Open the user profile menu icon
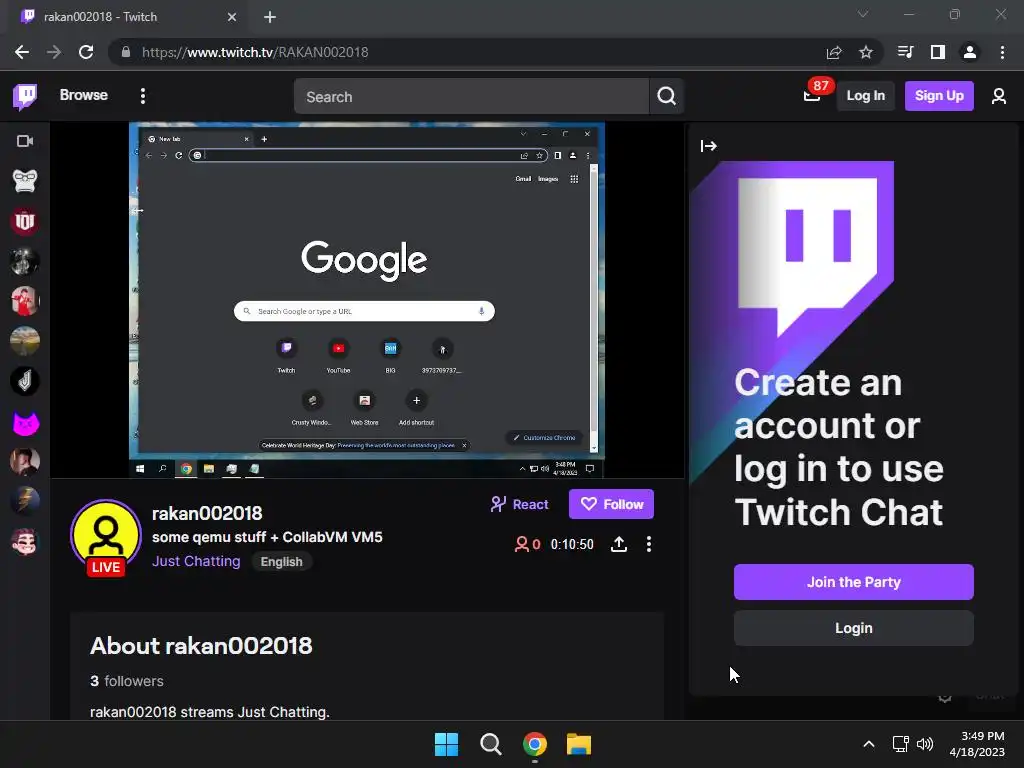1024x768 pixels. point(999,97)
